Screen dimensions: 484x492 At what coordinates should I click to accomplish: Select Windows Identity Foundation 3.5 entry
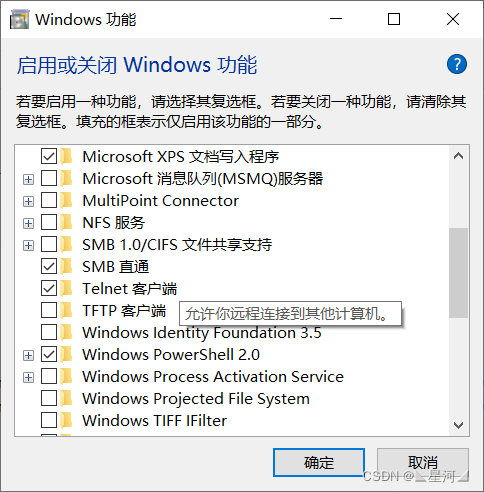[202, 333]
